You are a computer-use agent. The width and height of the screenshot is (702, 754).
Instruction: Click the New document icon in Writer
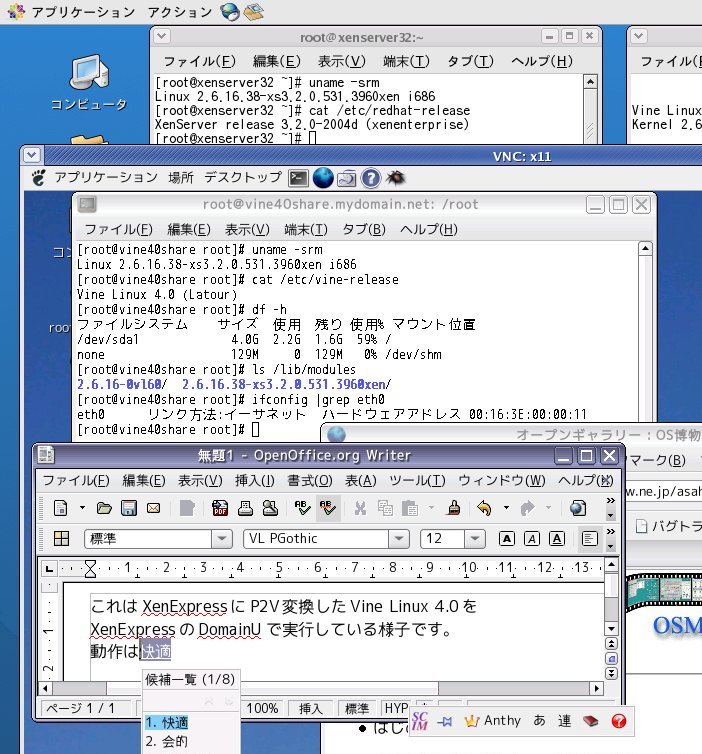coord(61,508)
